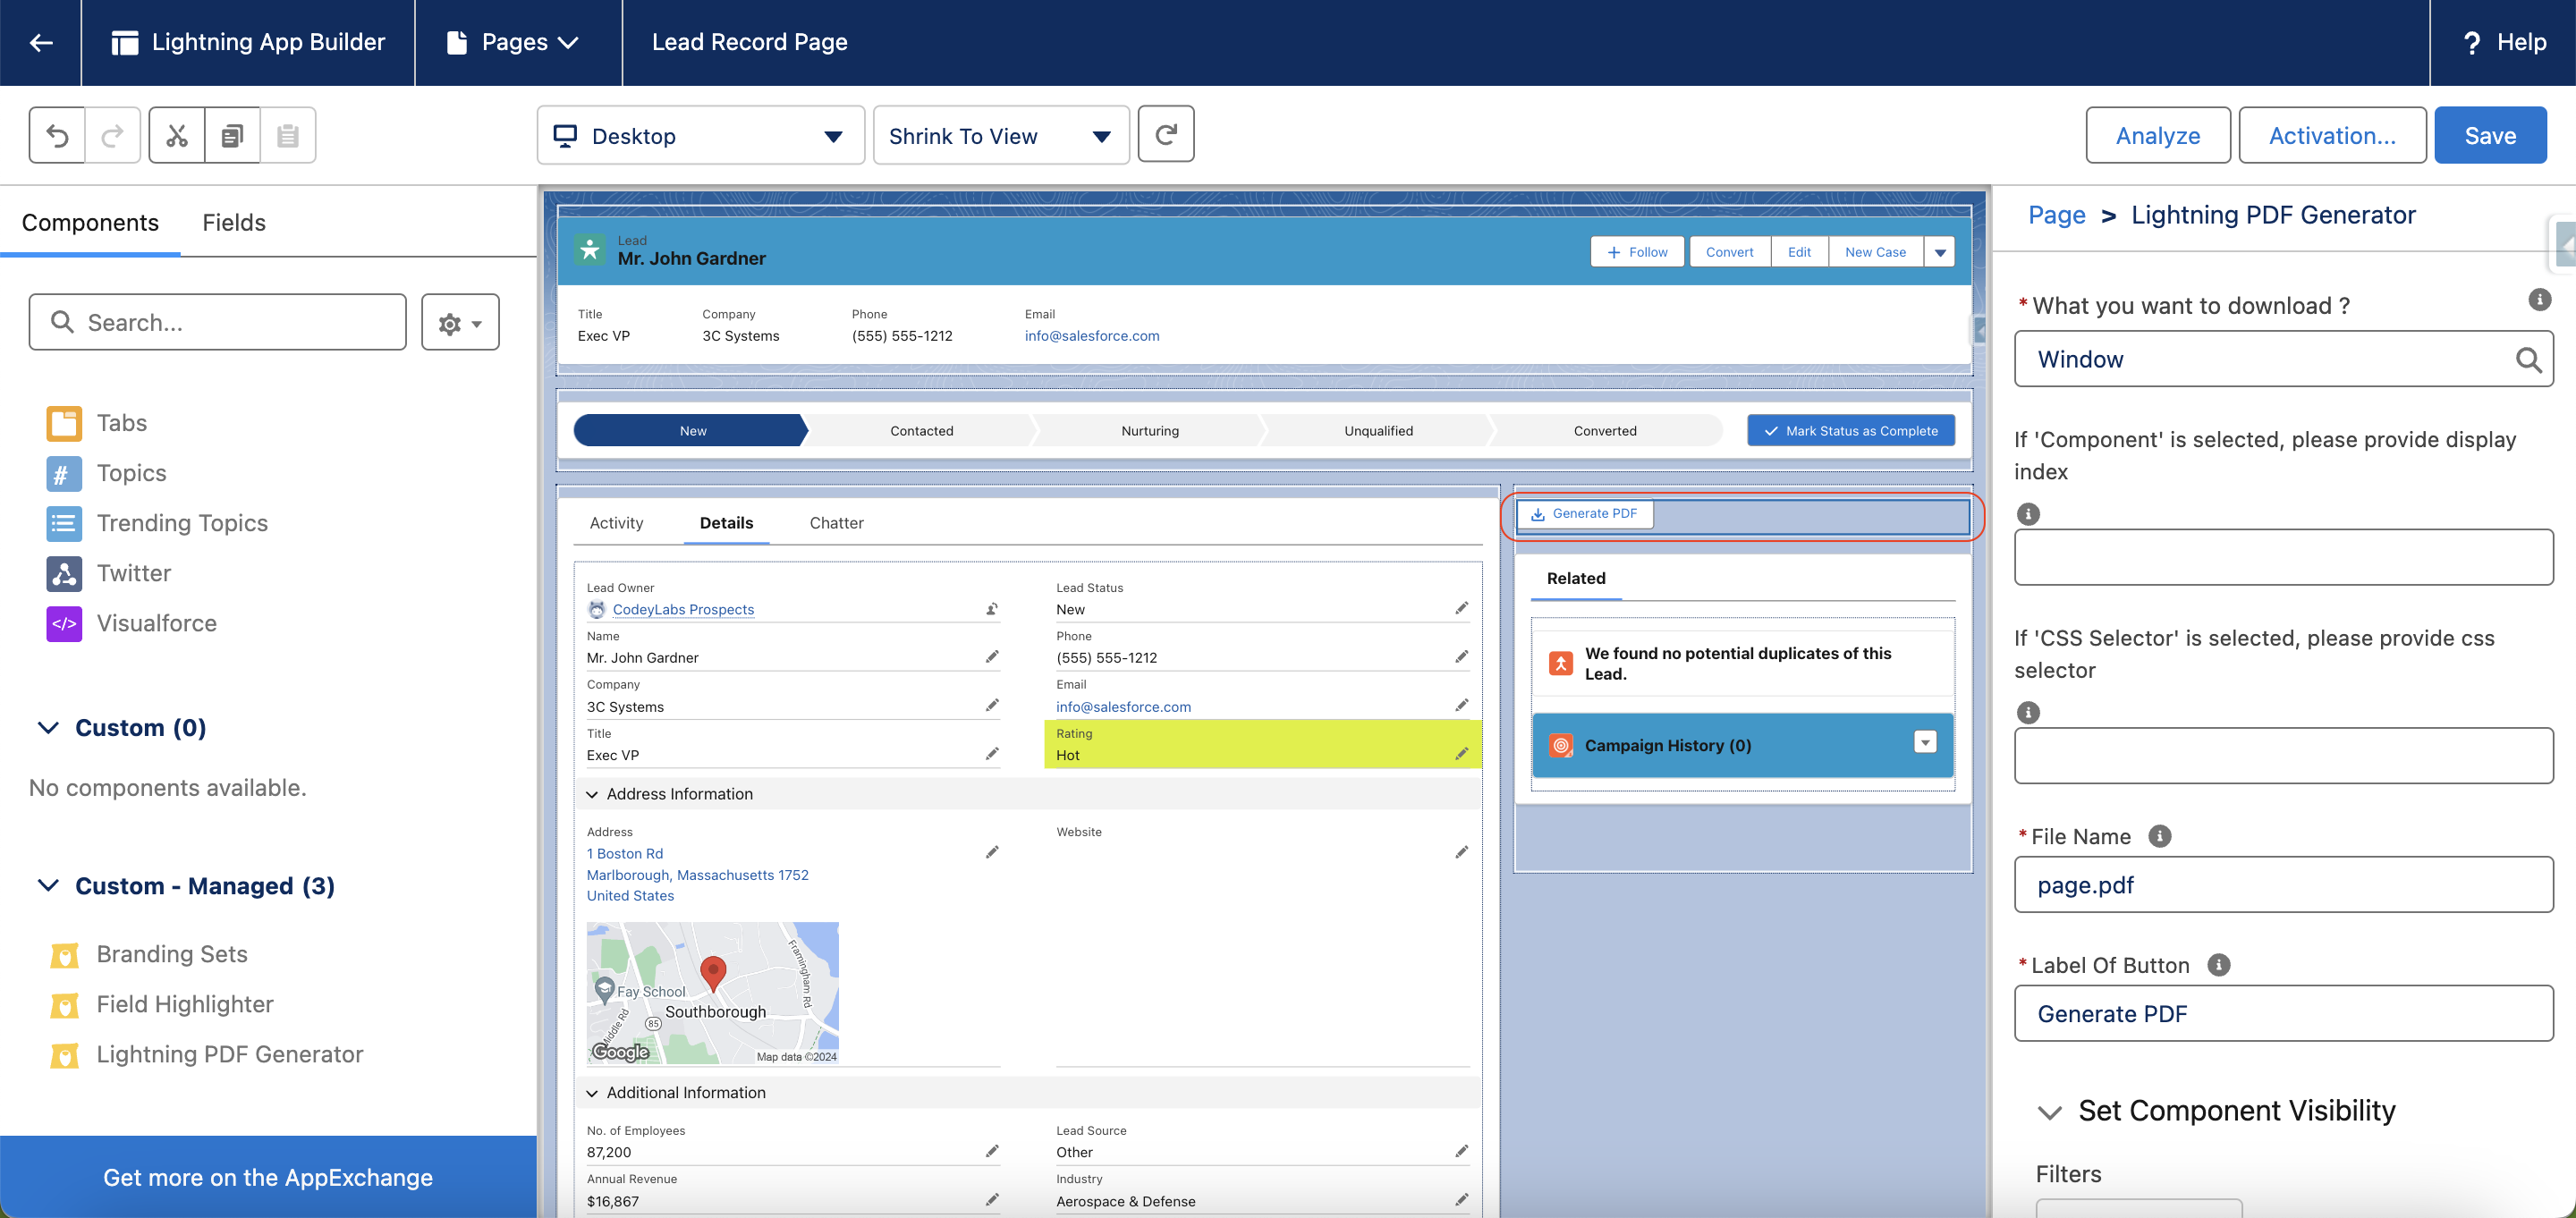Select the Contacted path stage

[921, 431]
